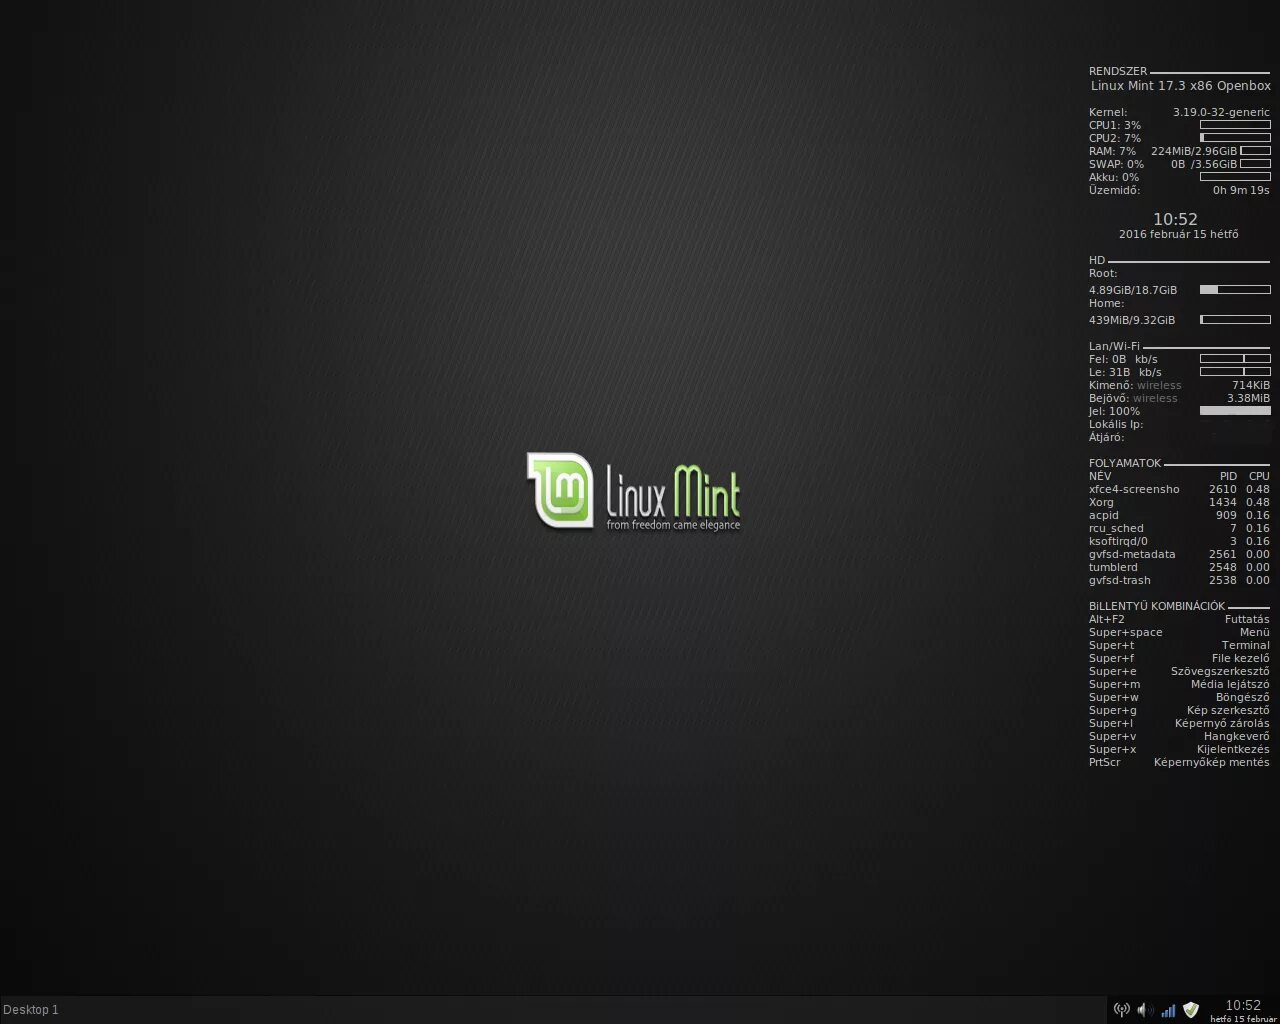This screenshot has width=1280, height=1024.
Task: Click the 4.89GiB/18.7GiB root usage text
Action: (1133, 290)
